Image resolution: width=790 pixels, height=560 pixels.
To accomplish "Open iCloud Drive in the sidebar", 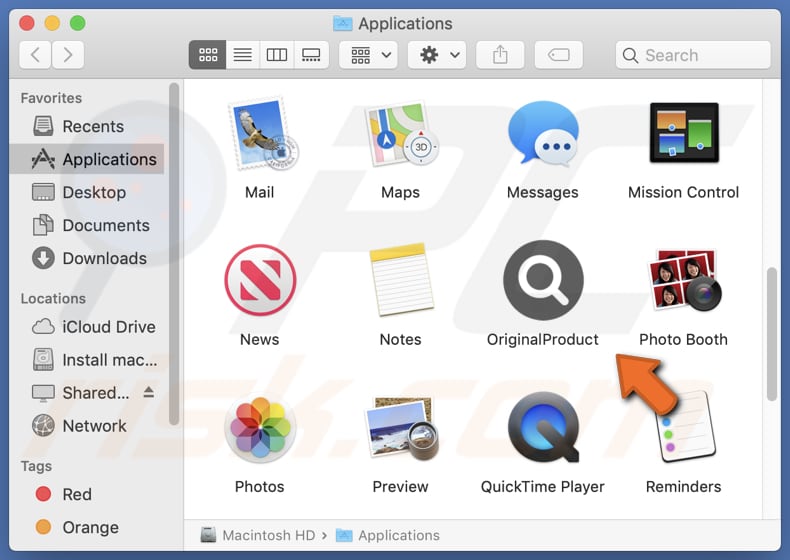I will [x=87, y=327].
